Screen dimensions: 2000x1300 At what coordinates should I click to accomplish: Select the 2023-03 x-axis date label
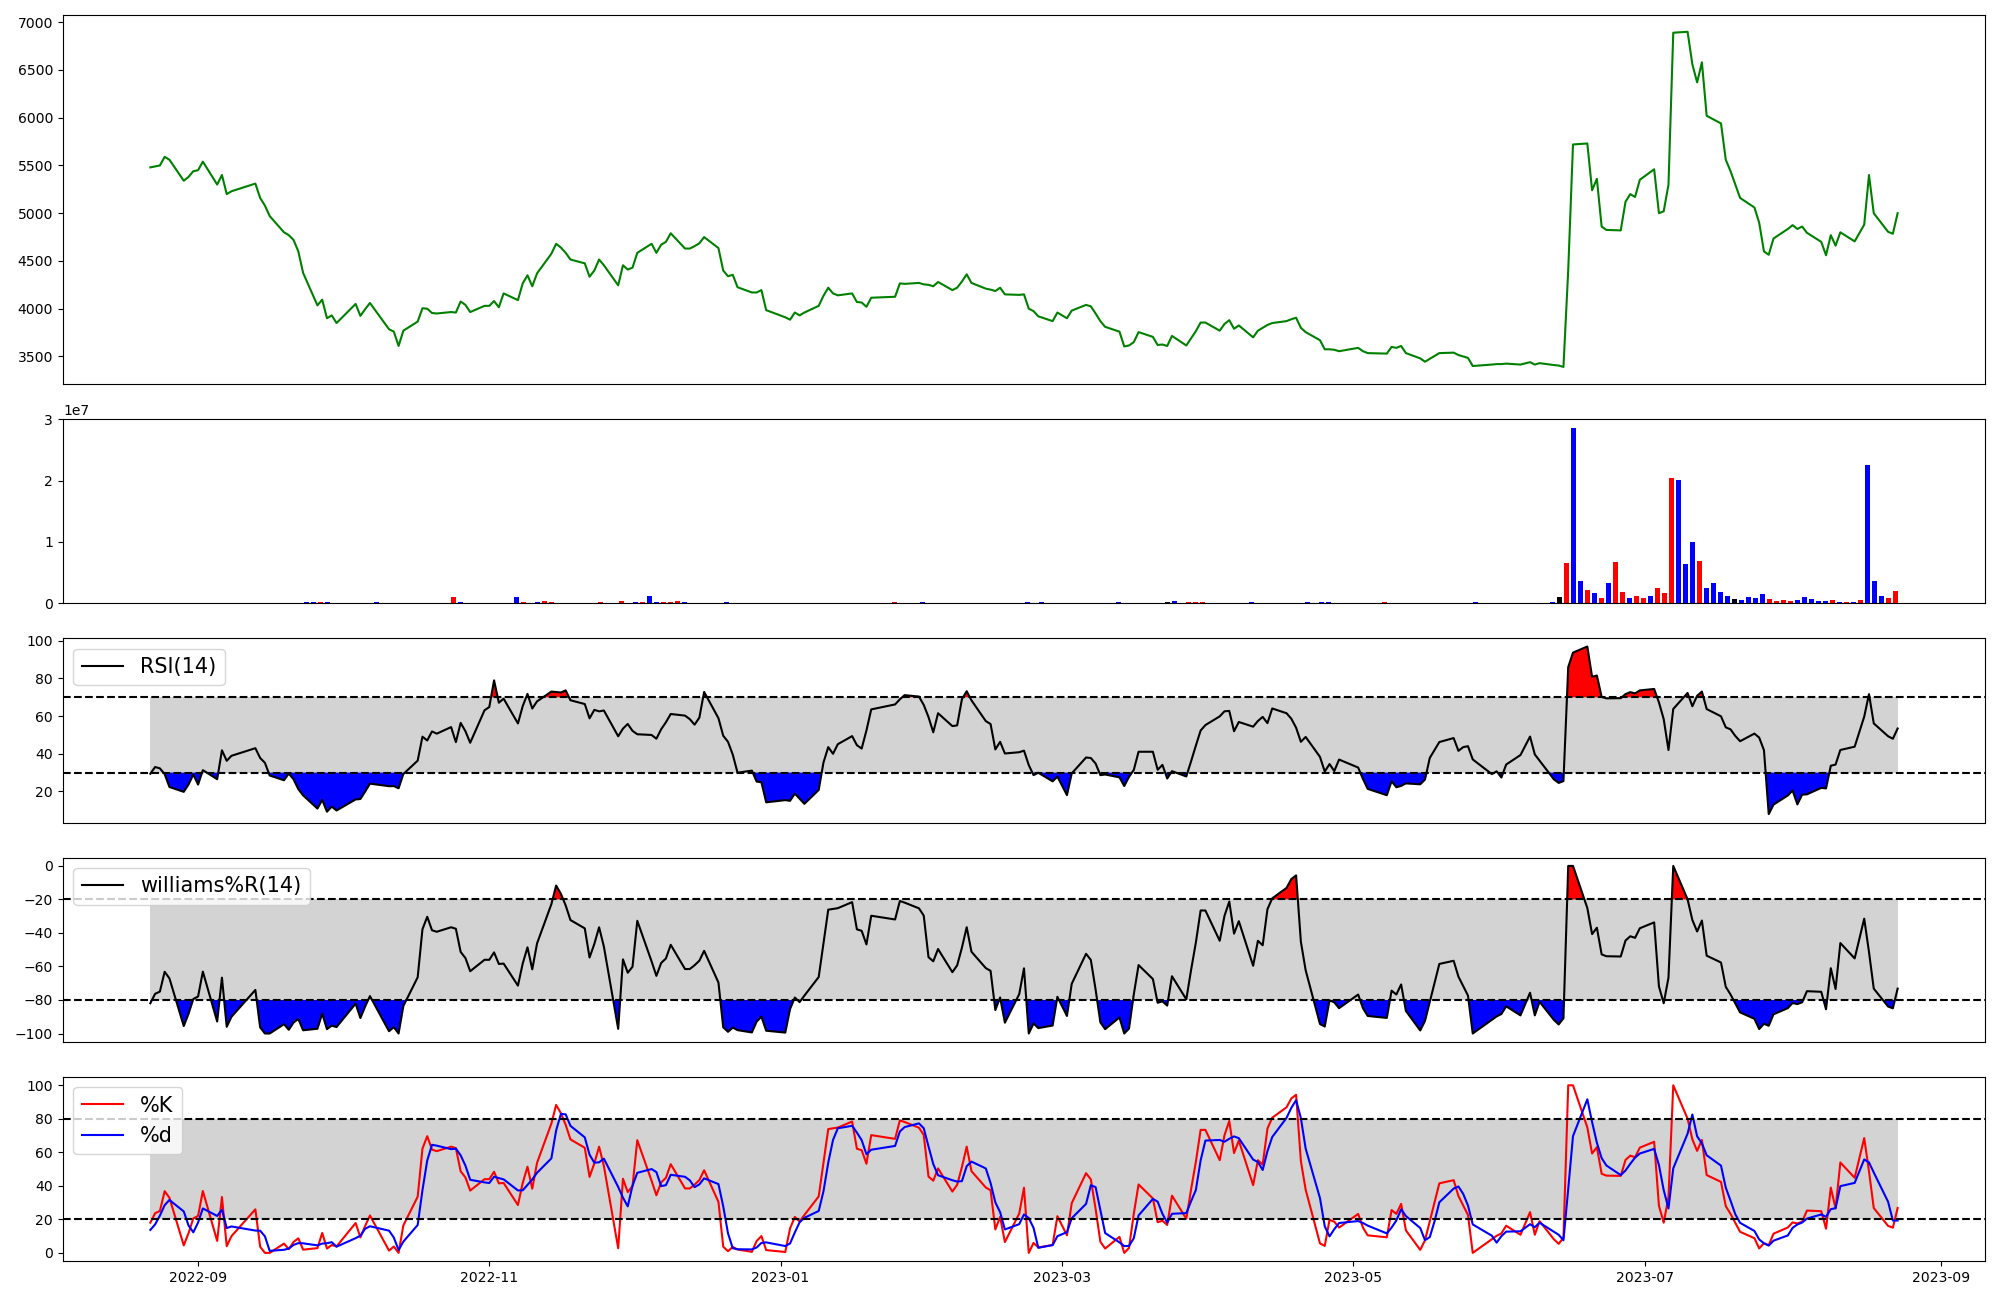point(1061,1277)
